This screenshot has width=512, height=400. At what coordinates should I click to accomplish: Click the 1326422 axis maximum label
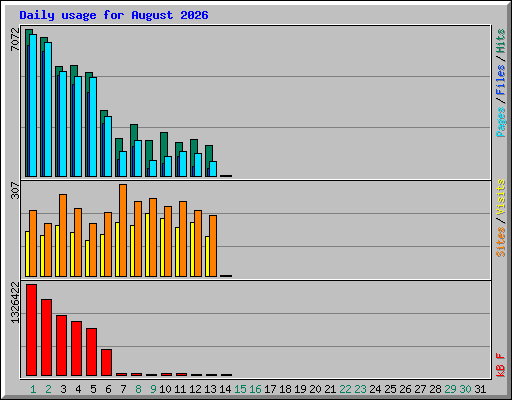15,303
